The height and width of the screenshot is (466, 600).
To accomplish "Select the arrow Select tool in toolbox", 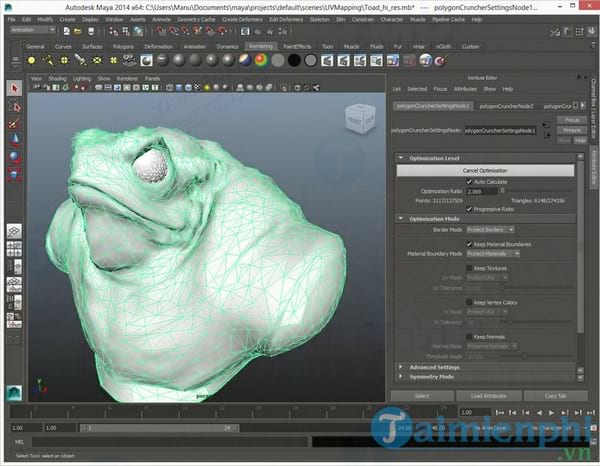I will pos(14,88).
